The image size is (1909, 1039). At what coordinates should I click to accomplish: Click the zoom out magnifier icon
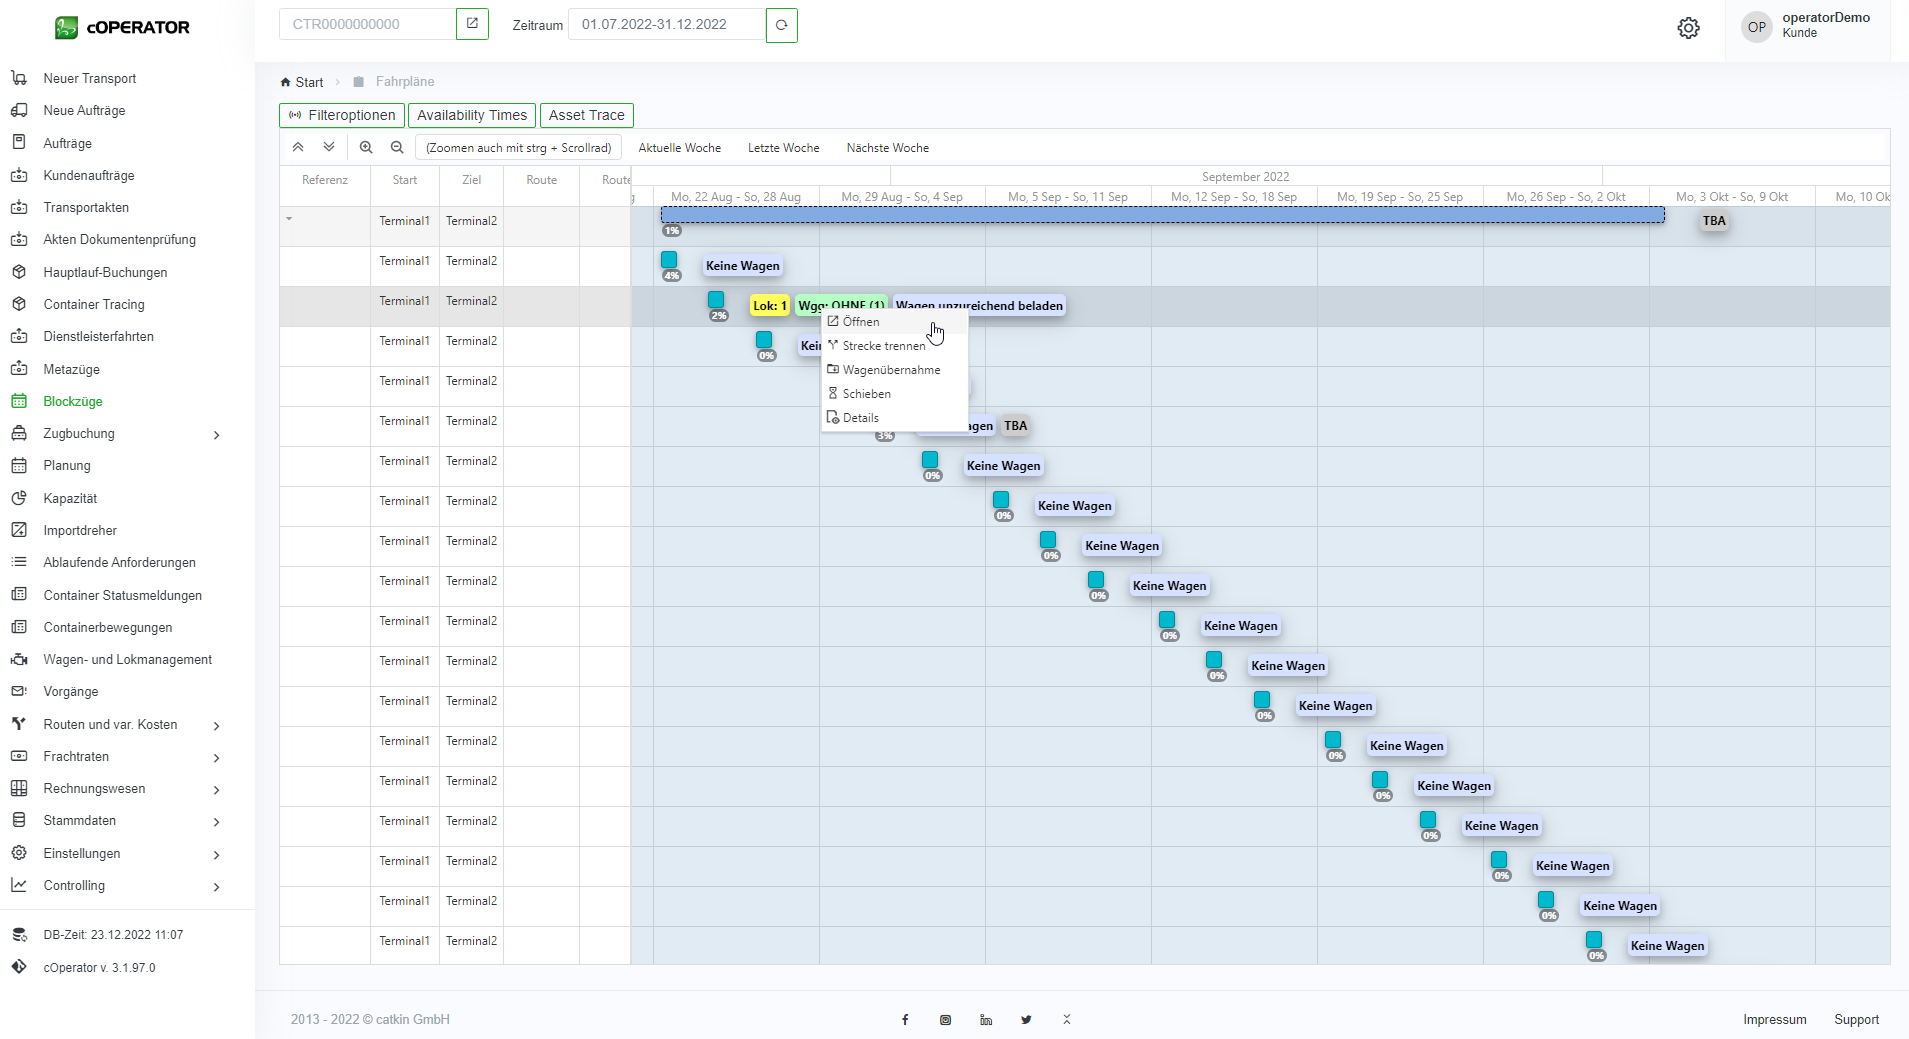(x=397, y=147)
